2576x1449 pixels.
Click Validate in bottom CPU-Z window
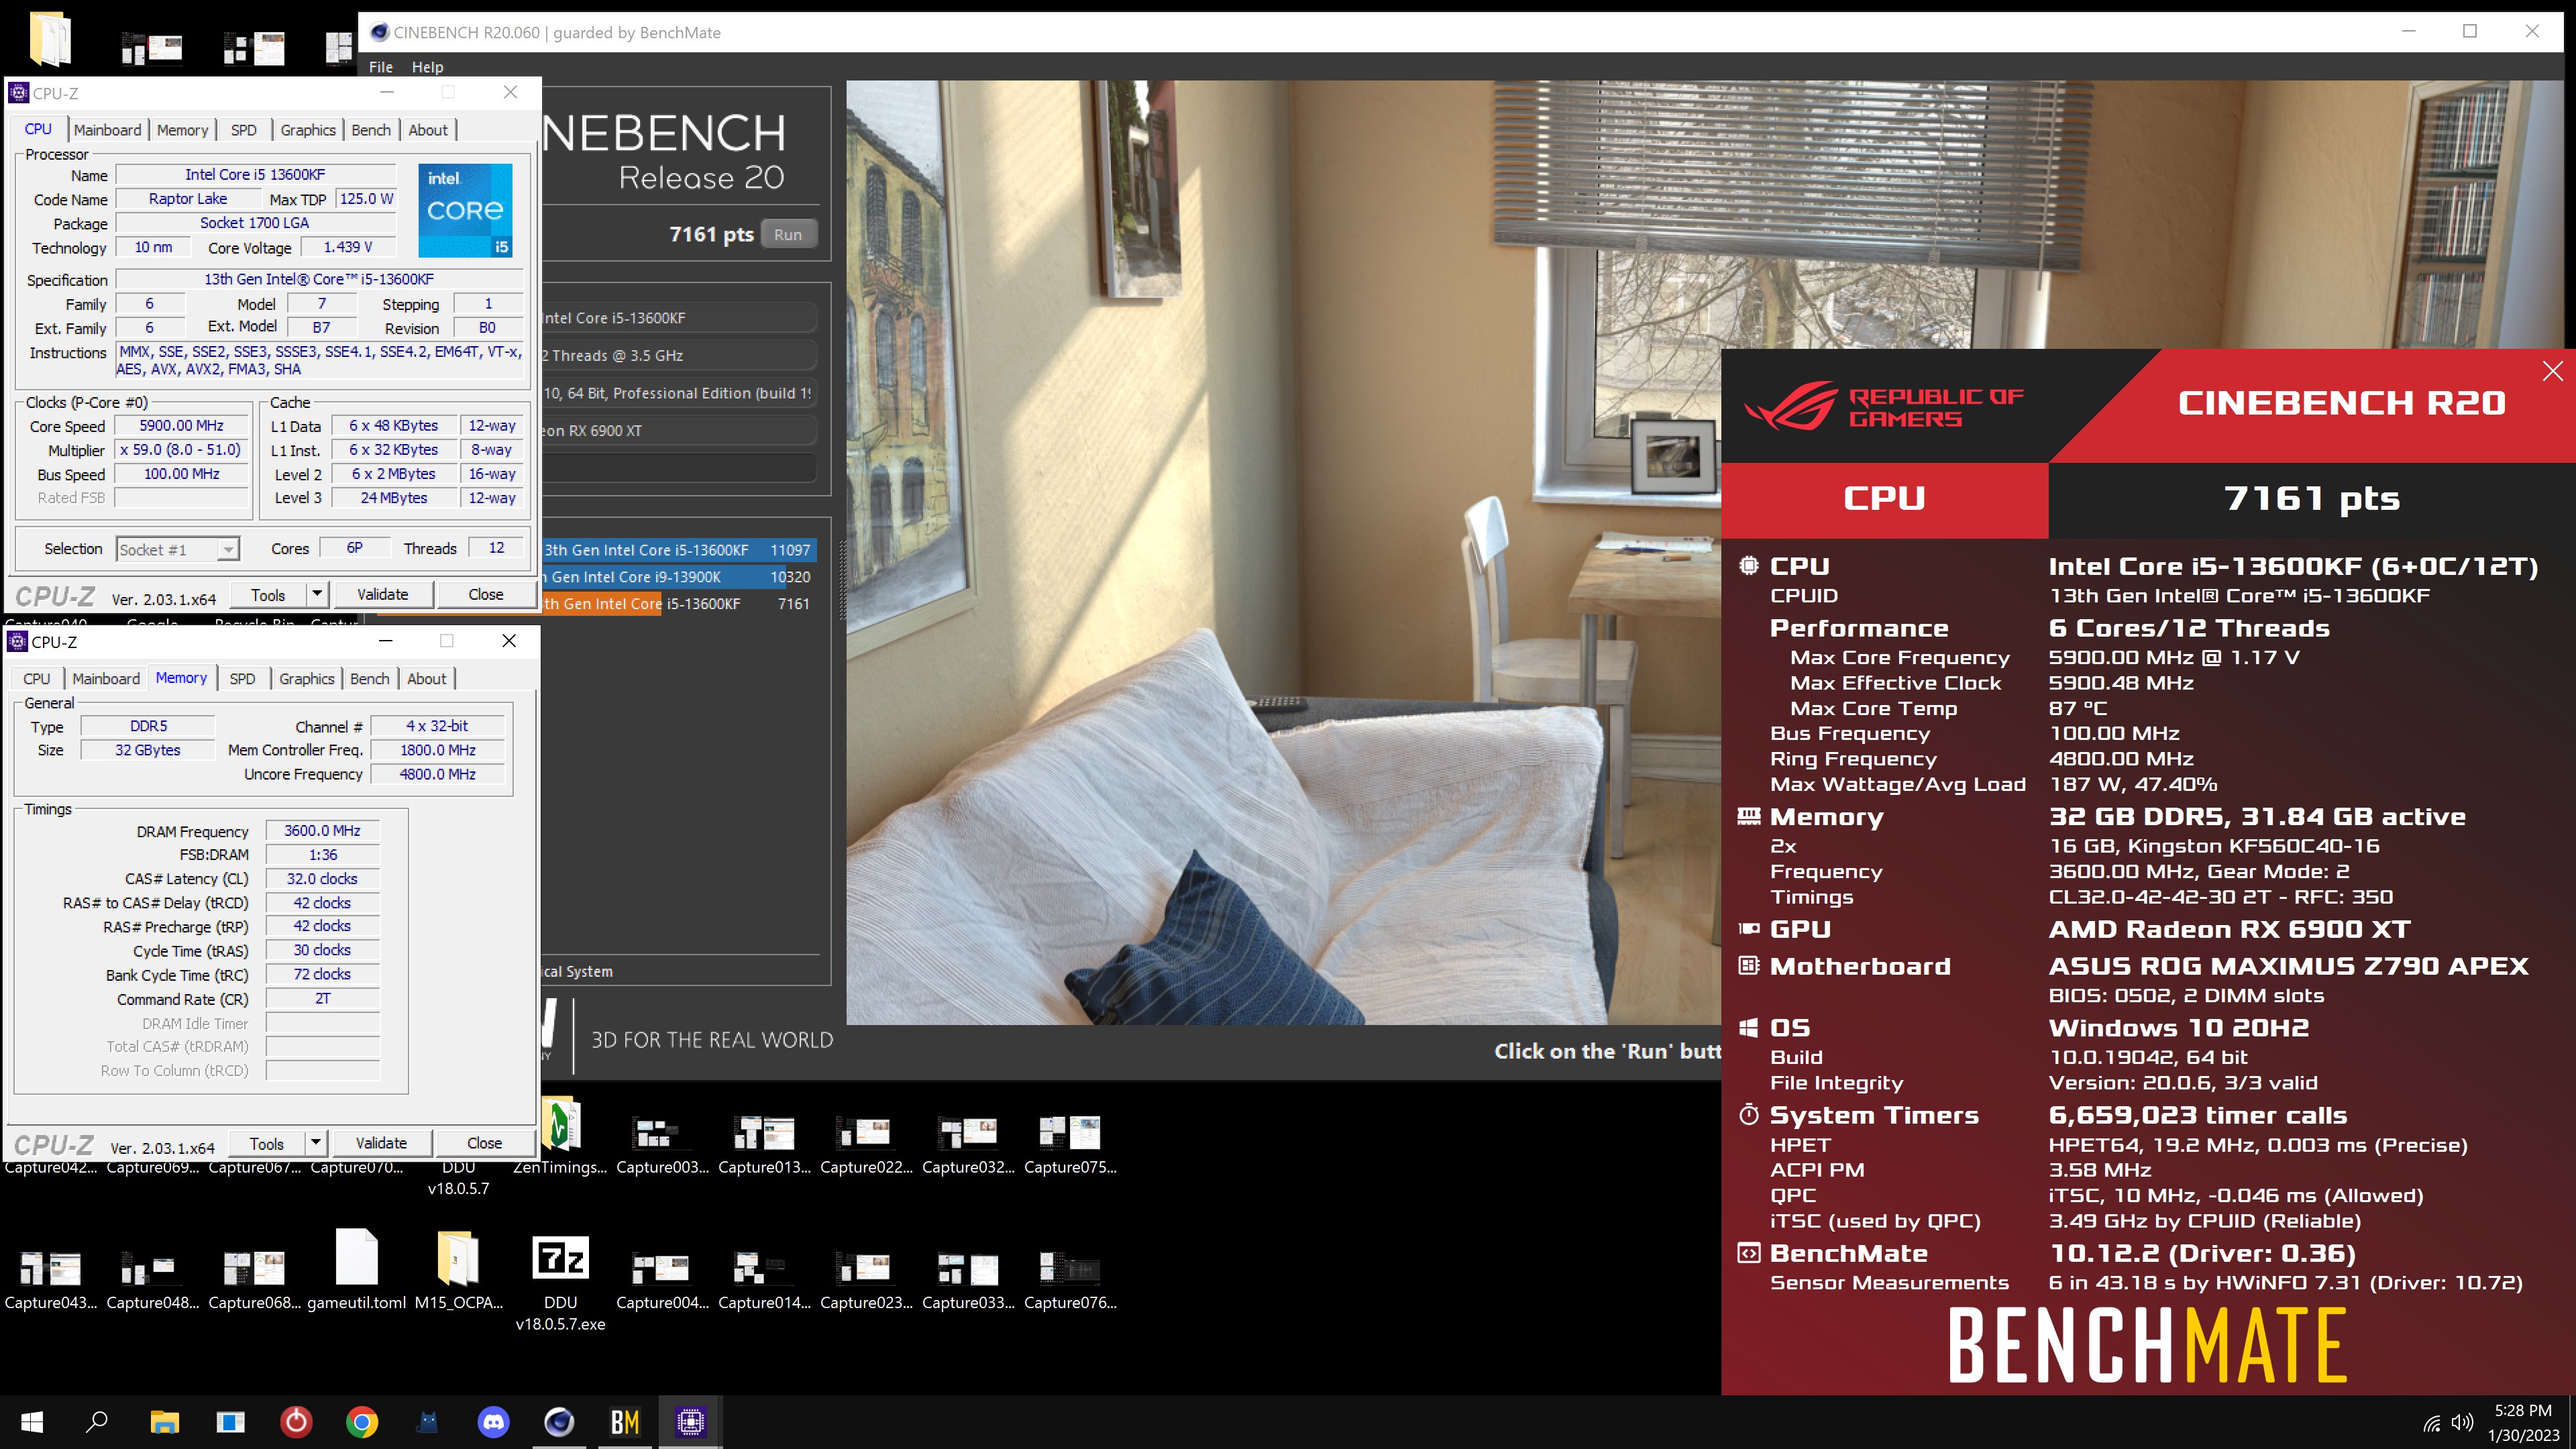(381, 1142)
